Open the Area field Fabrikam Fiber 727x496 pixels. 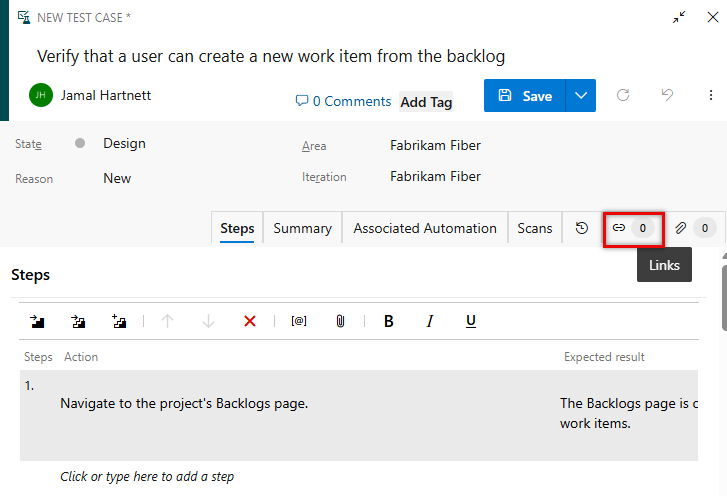coord(435,146)
